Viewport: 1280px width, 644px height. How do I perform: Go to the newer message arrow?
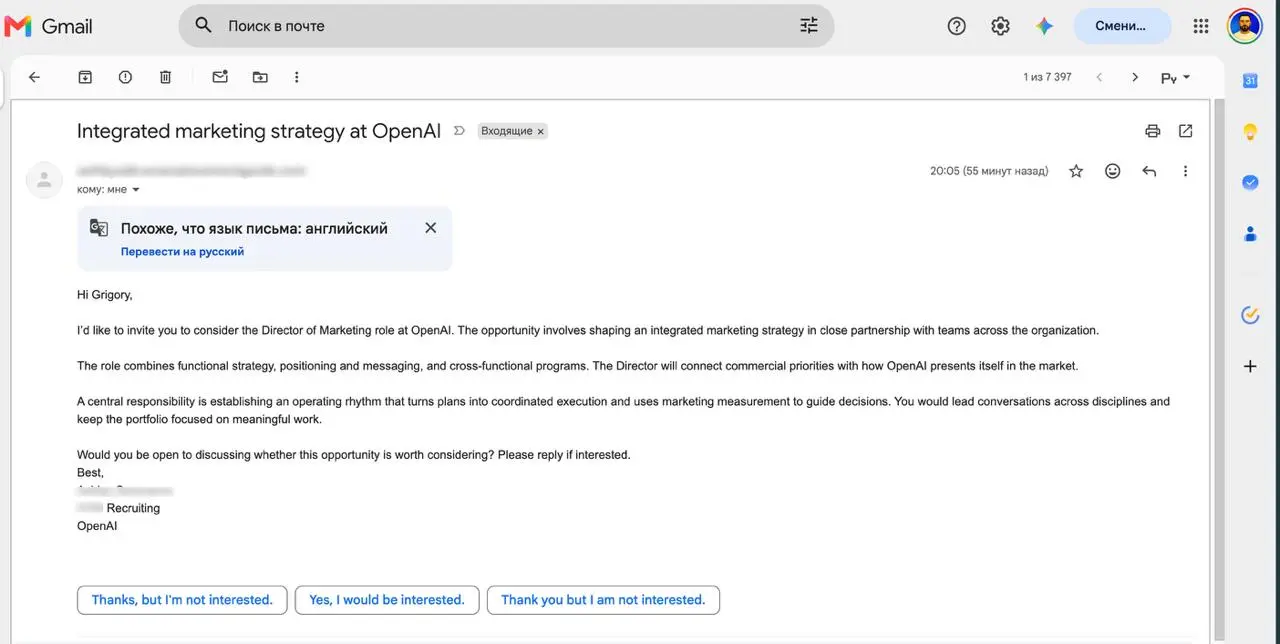pos(1099,77)
